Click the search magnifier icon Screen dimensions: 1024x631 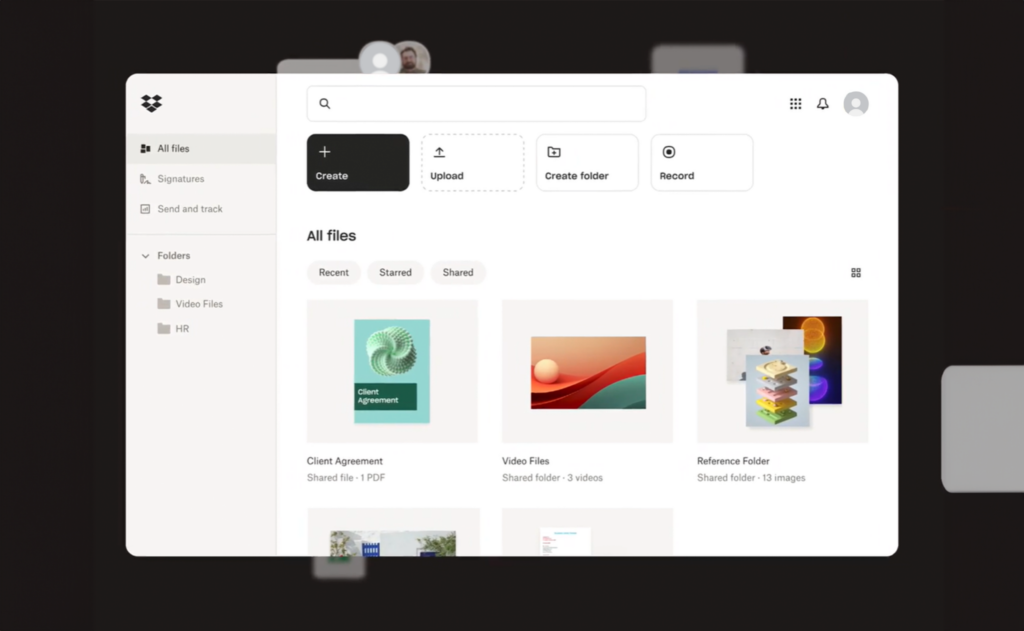point(325,103)
